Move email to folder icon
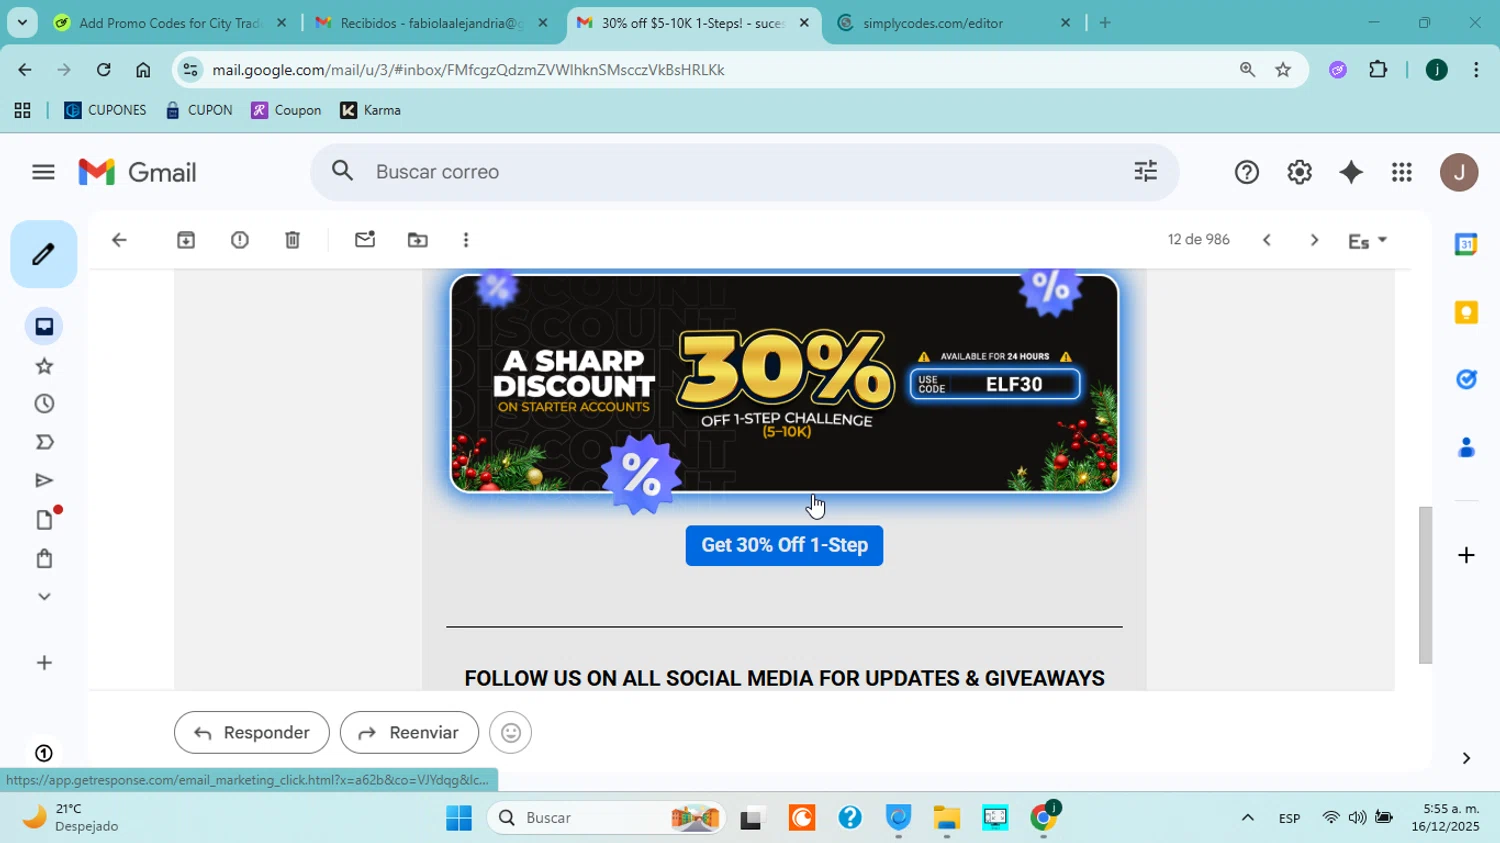This screenshot has width=1500, height=843. (418, 240)
